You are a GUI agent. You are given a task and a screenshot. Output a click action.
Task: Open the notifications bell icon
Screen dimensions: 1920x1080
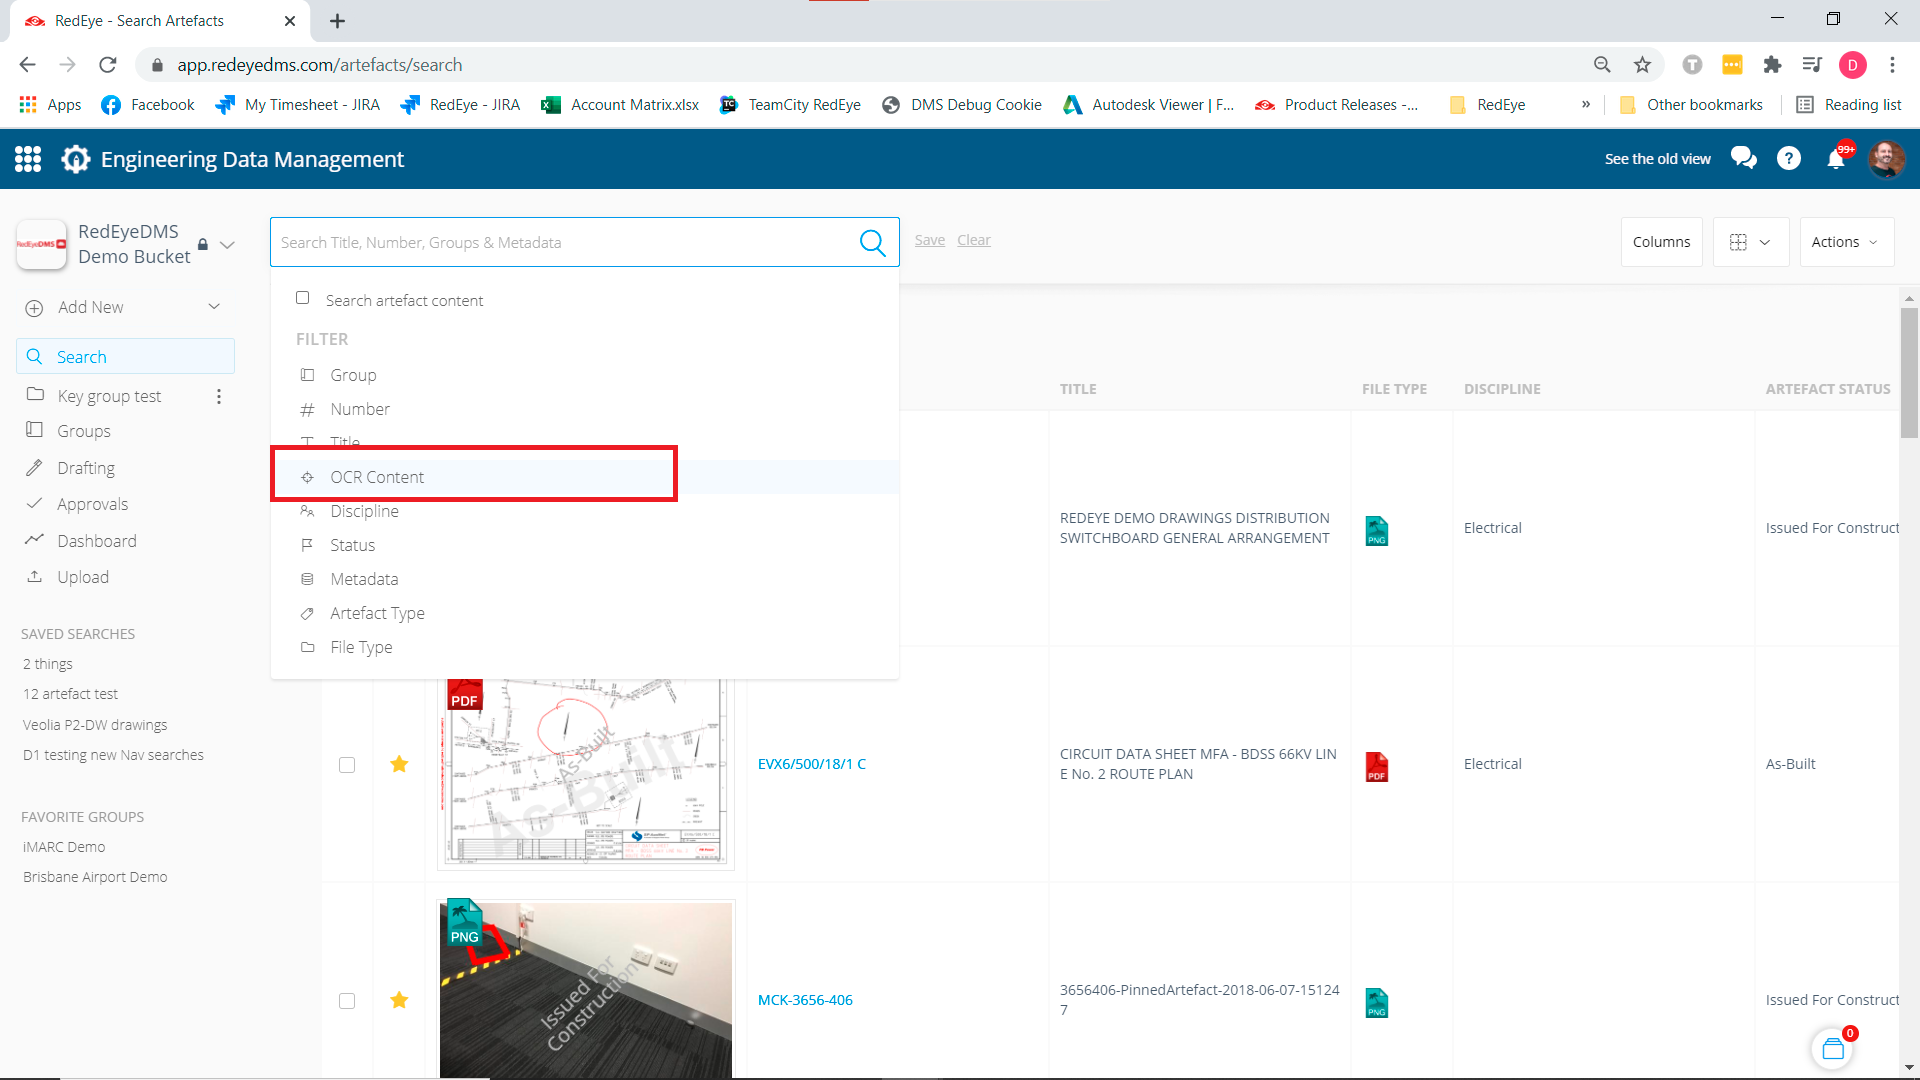(x=1836, y=158)
